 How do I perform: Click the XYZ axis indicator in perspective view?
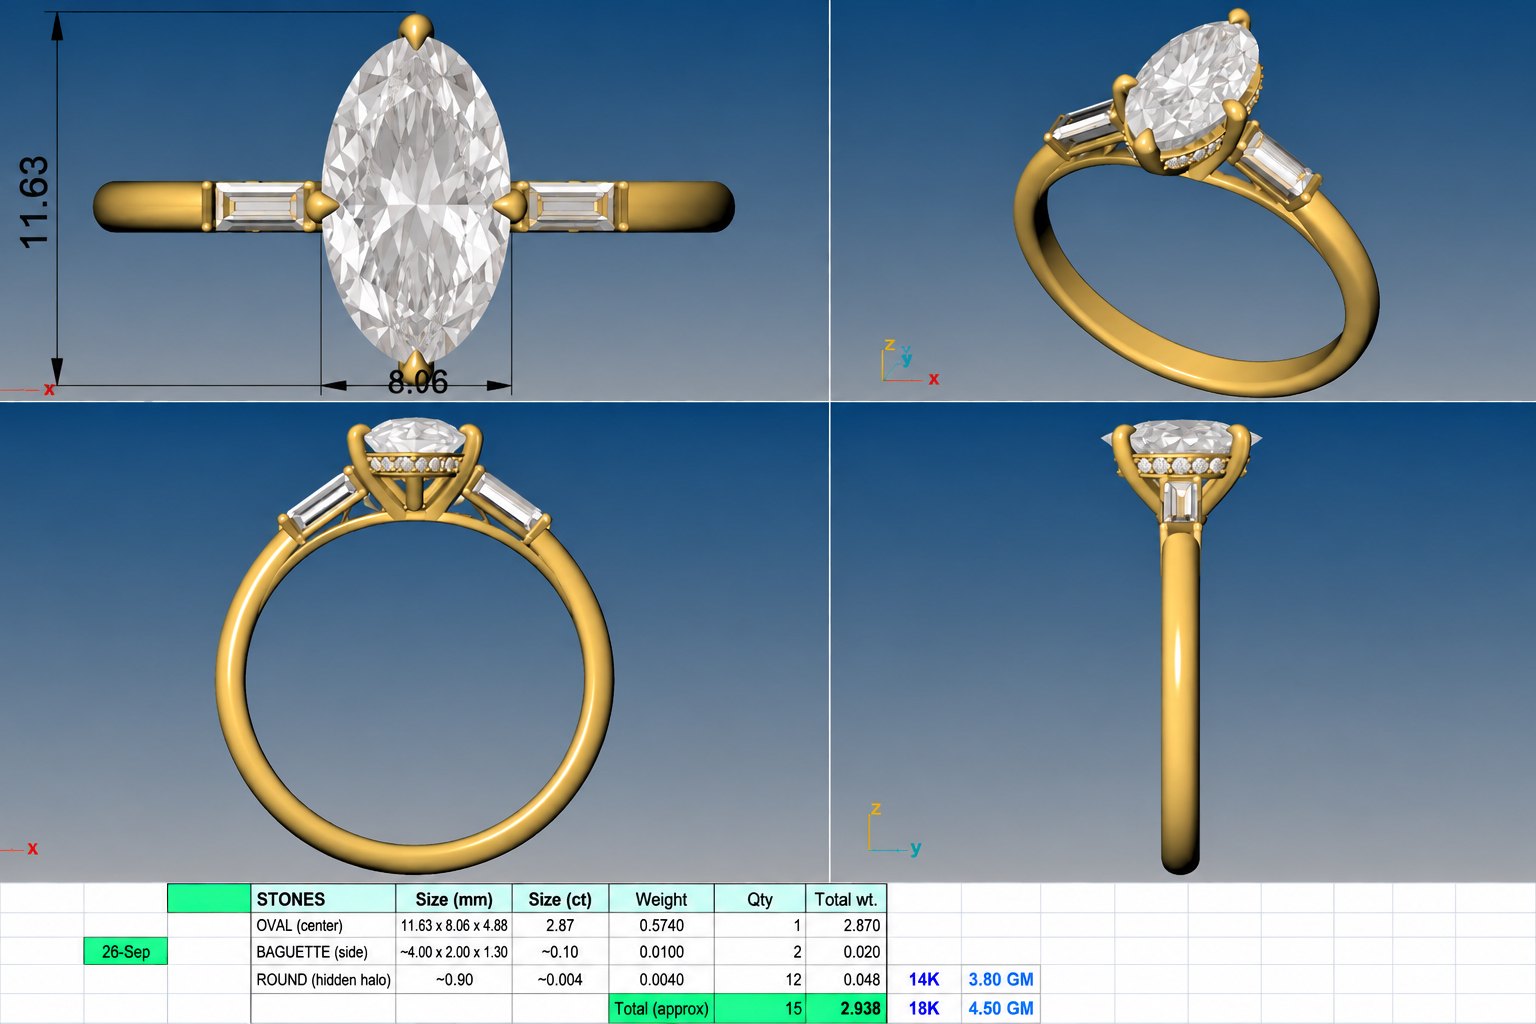click(x=909, y=362)
